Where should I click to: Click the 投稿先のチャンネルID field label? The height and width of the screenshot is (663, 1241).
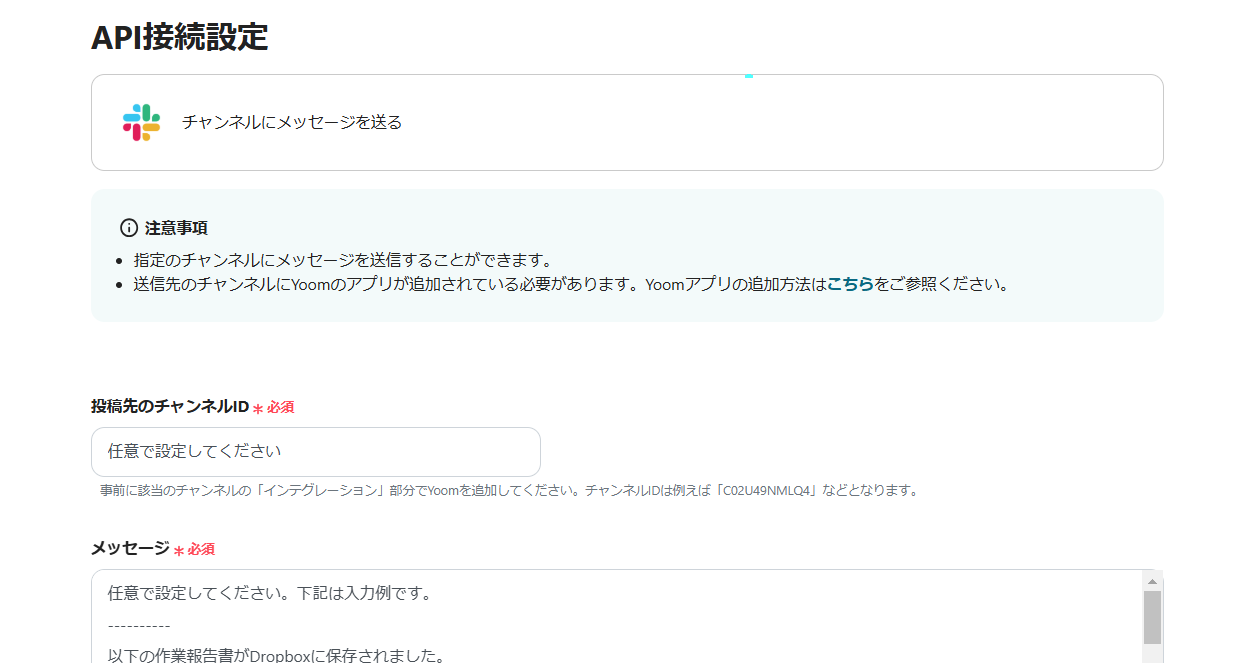170,406
